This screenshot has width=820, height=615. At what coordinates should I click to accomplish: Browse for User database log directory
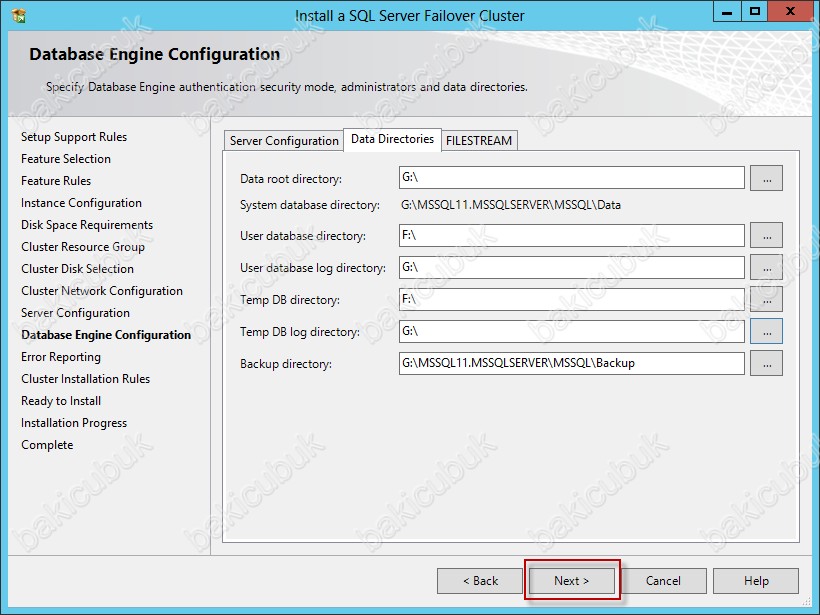[x=766, y=268]
